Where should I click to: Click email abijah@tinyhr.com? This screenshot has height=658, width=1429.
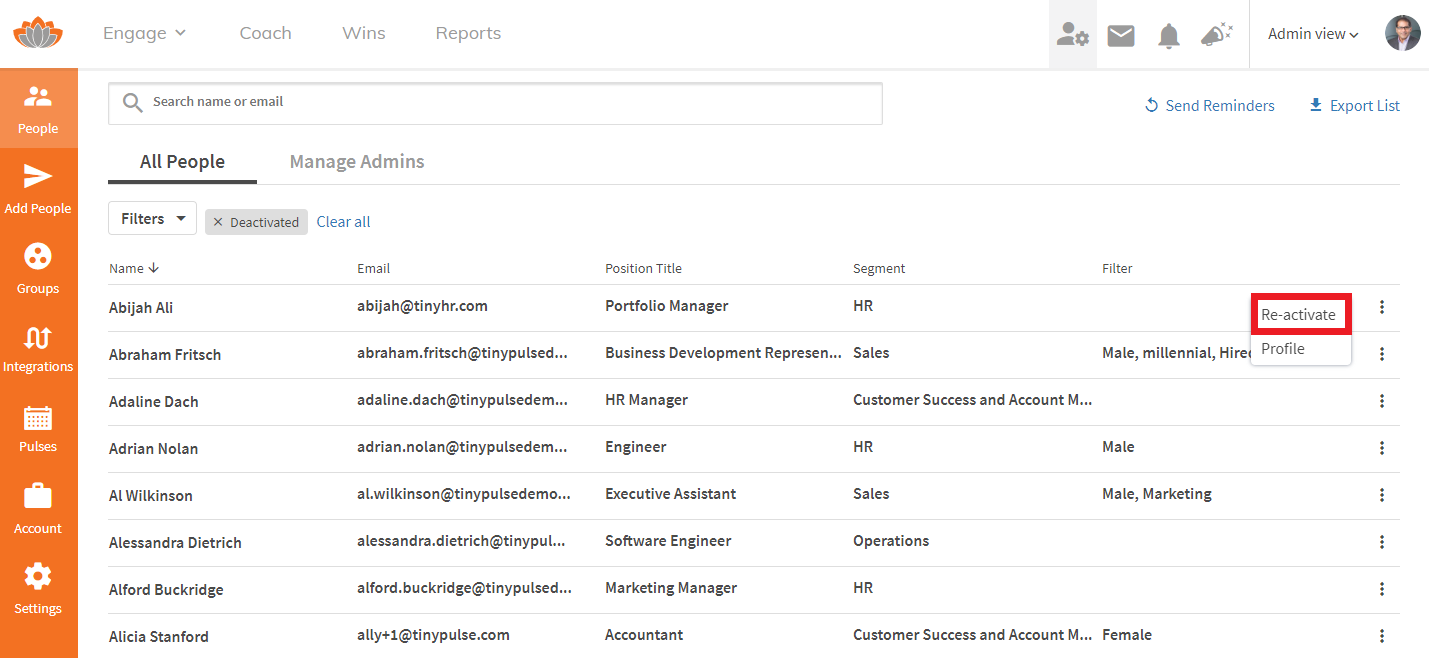coord(422,306)
